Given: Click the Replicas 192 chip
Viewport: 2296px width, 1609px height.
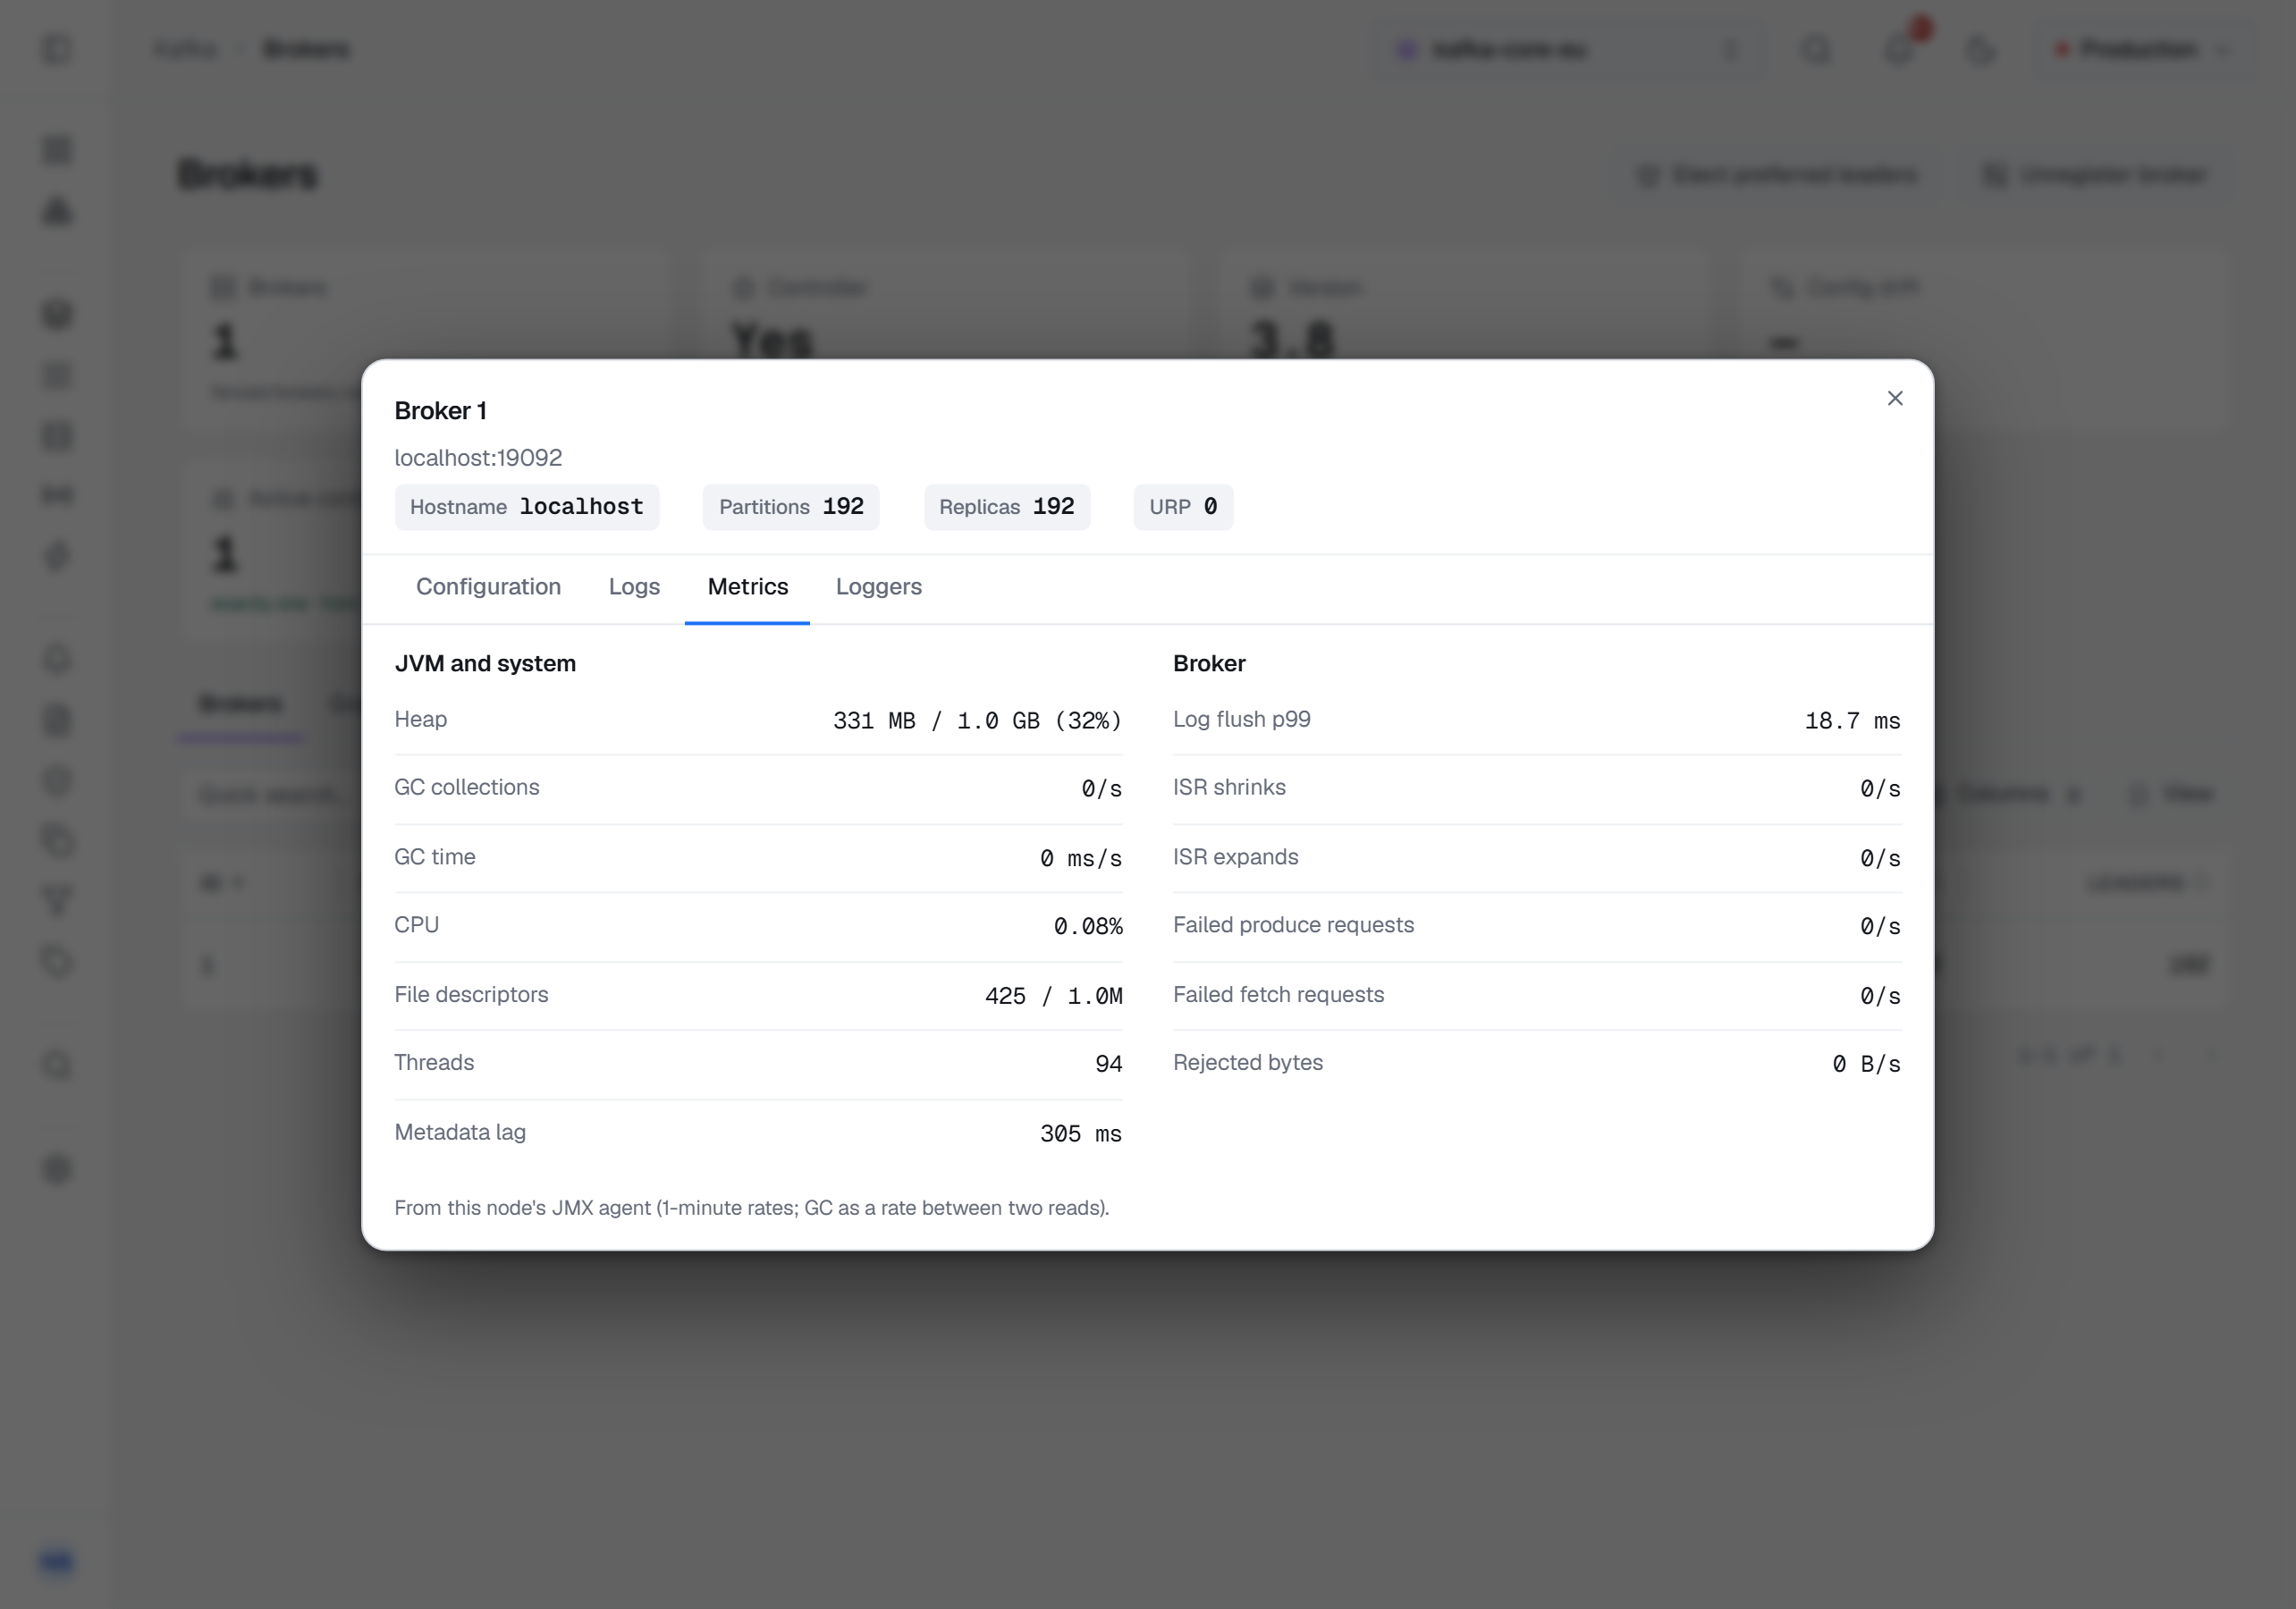Looking at the screenshot, I should tap(1007, 507).
